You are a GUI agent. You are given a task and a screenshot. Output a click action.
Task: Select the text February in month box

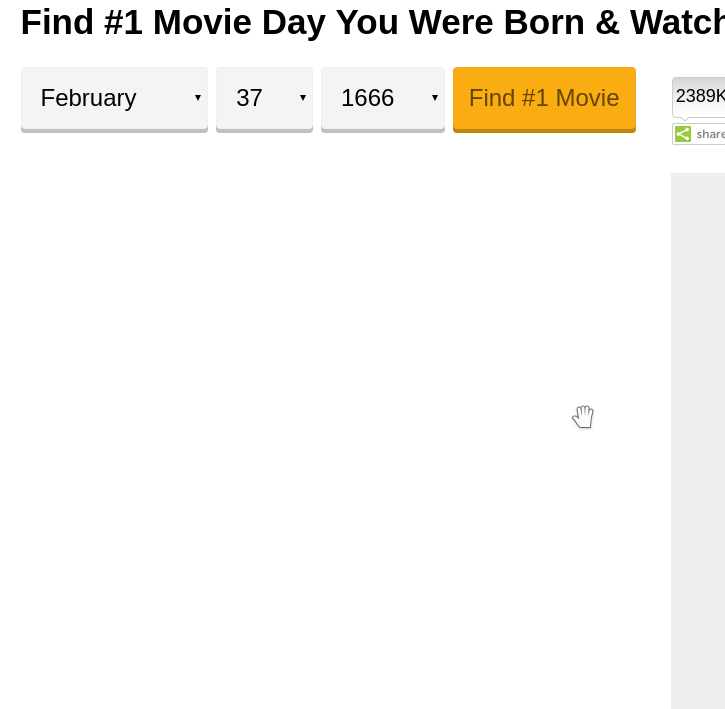[x=88, y=98]
